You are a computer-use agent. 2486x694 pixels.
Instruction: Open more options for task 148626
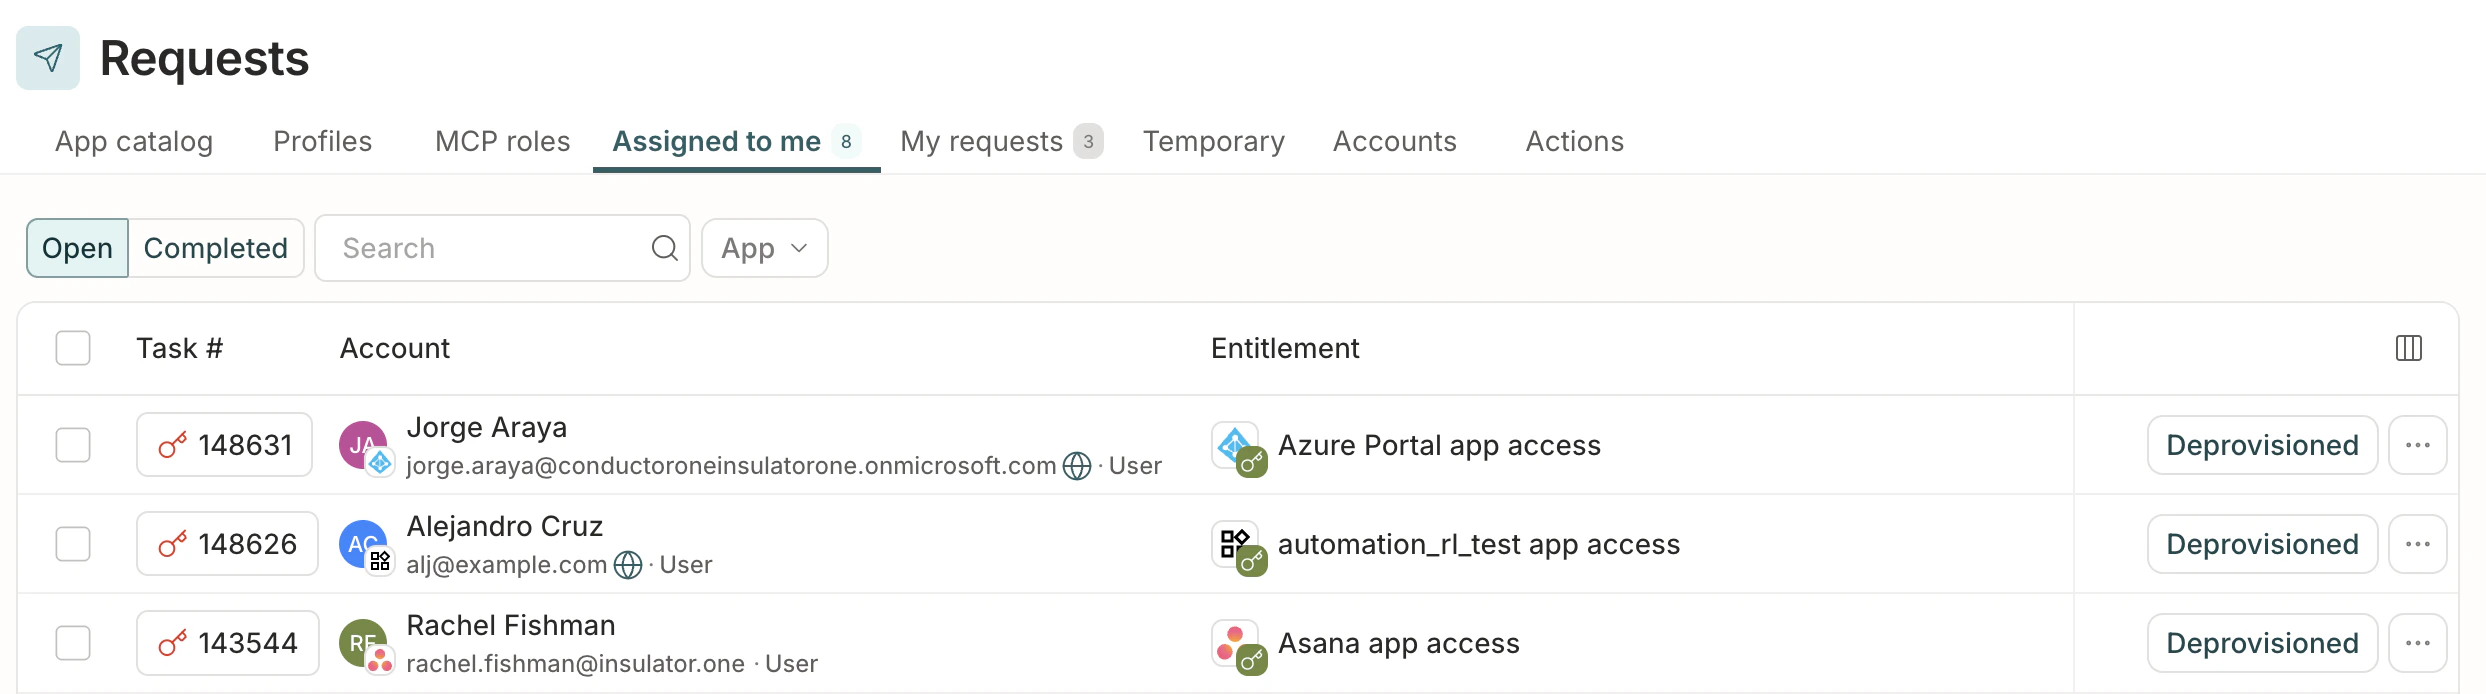click(2418, 544)
